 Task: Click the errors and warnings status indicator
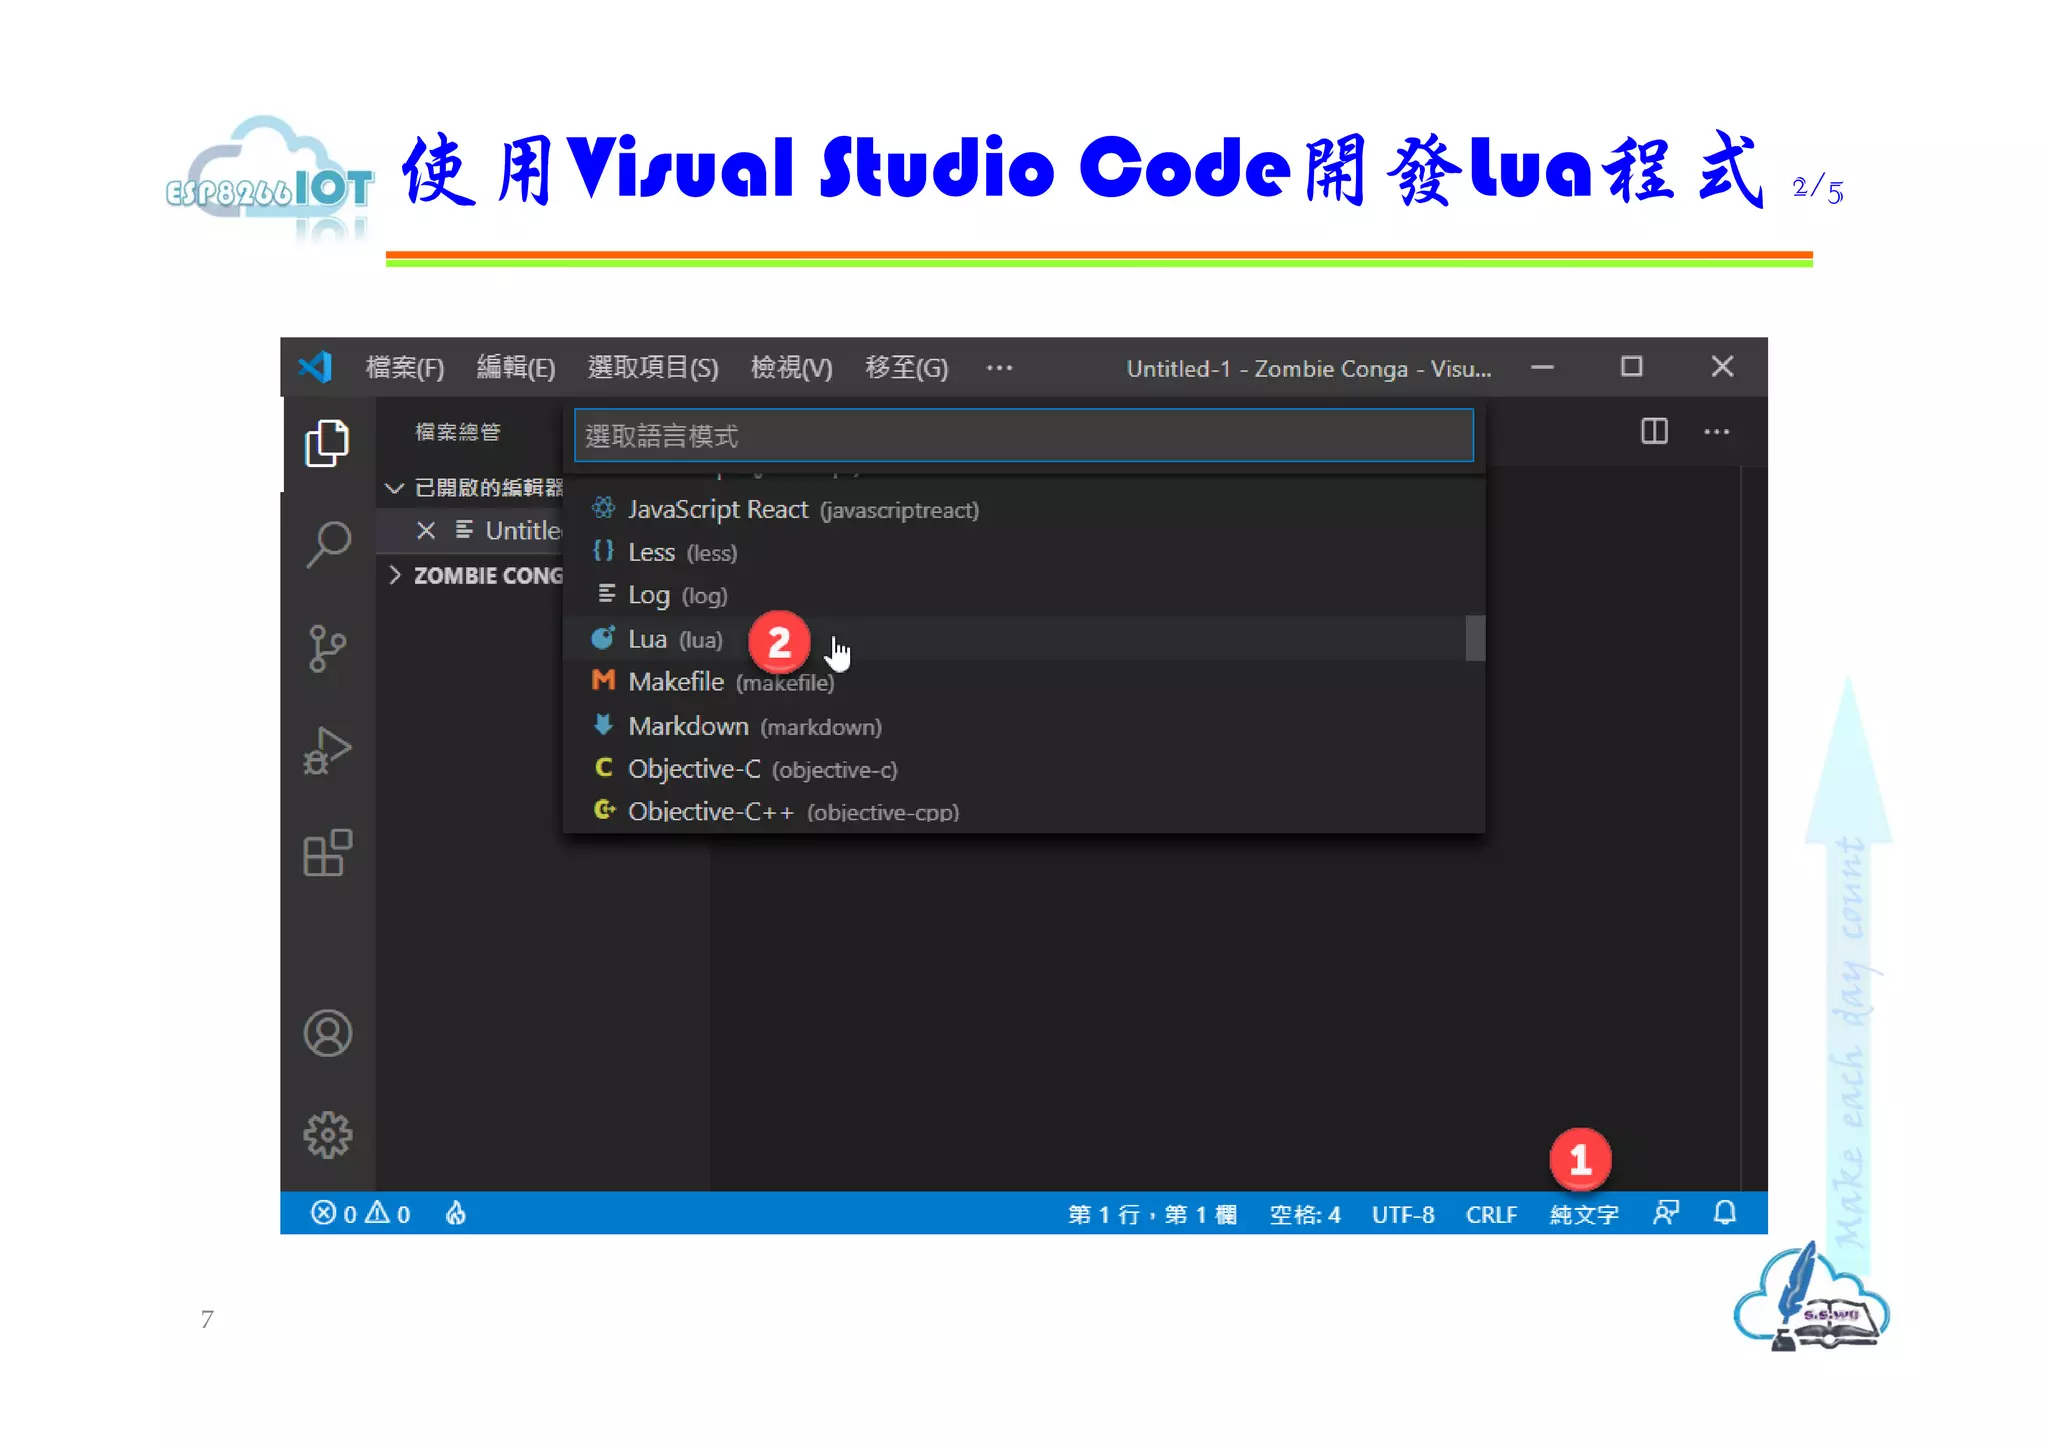tap(360, 1213)
